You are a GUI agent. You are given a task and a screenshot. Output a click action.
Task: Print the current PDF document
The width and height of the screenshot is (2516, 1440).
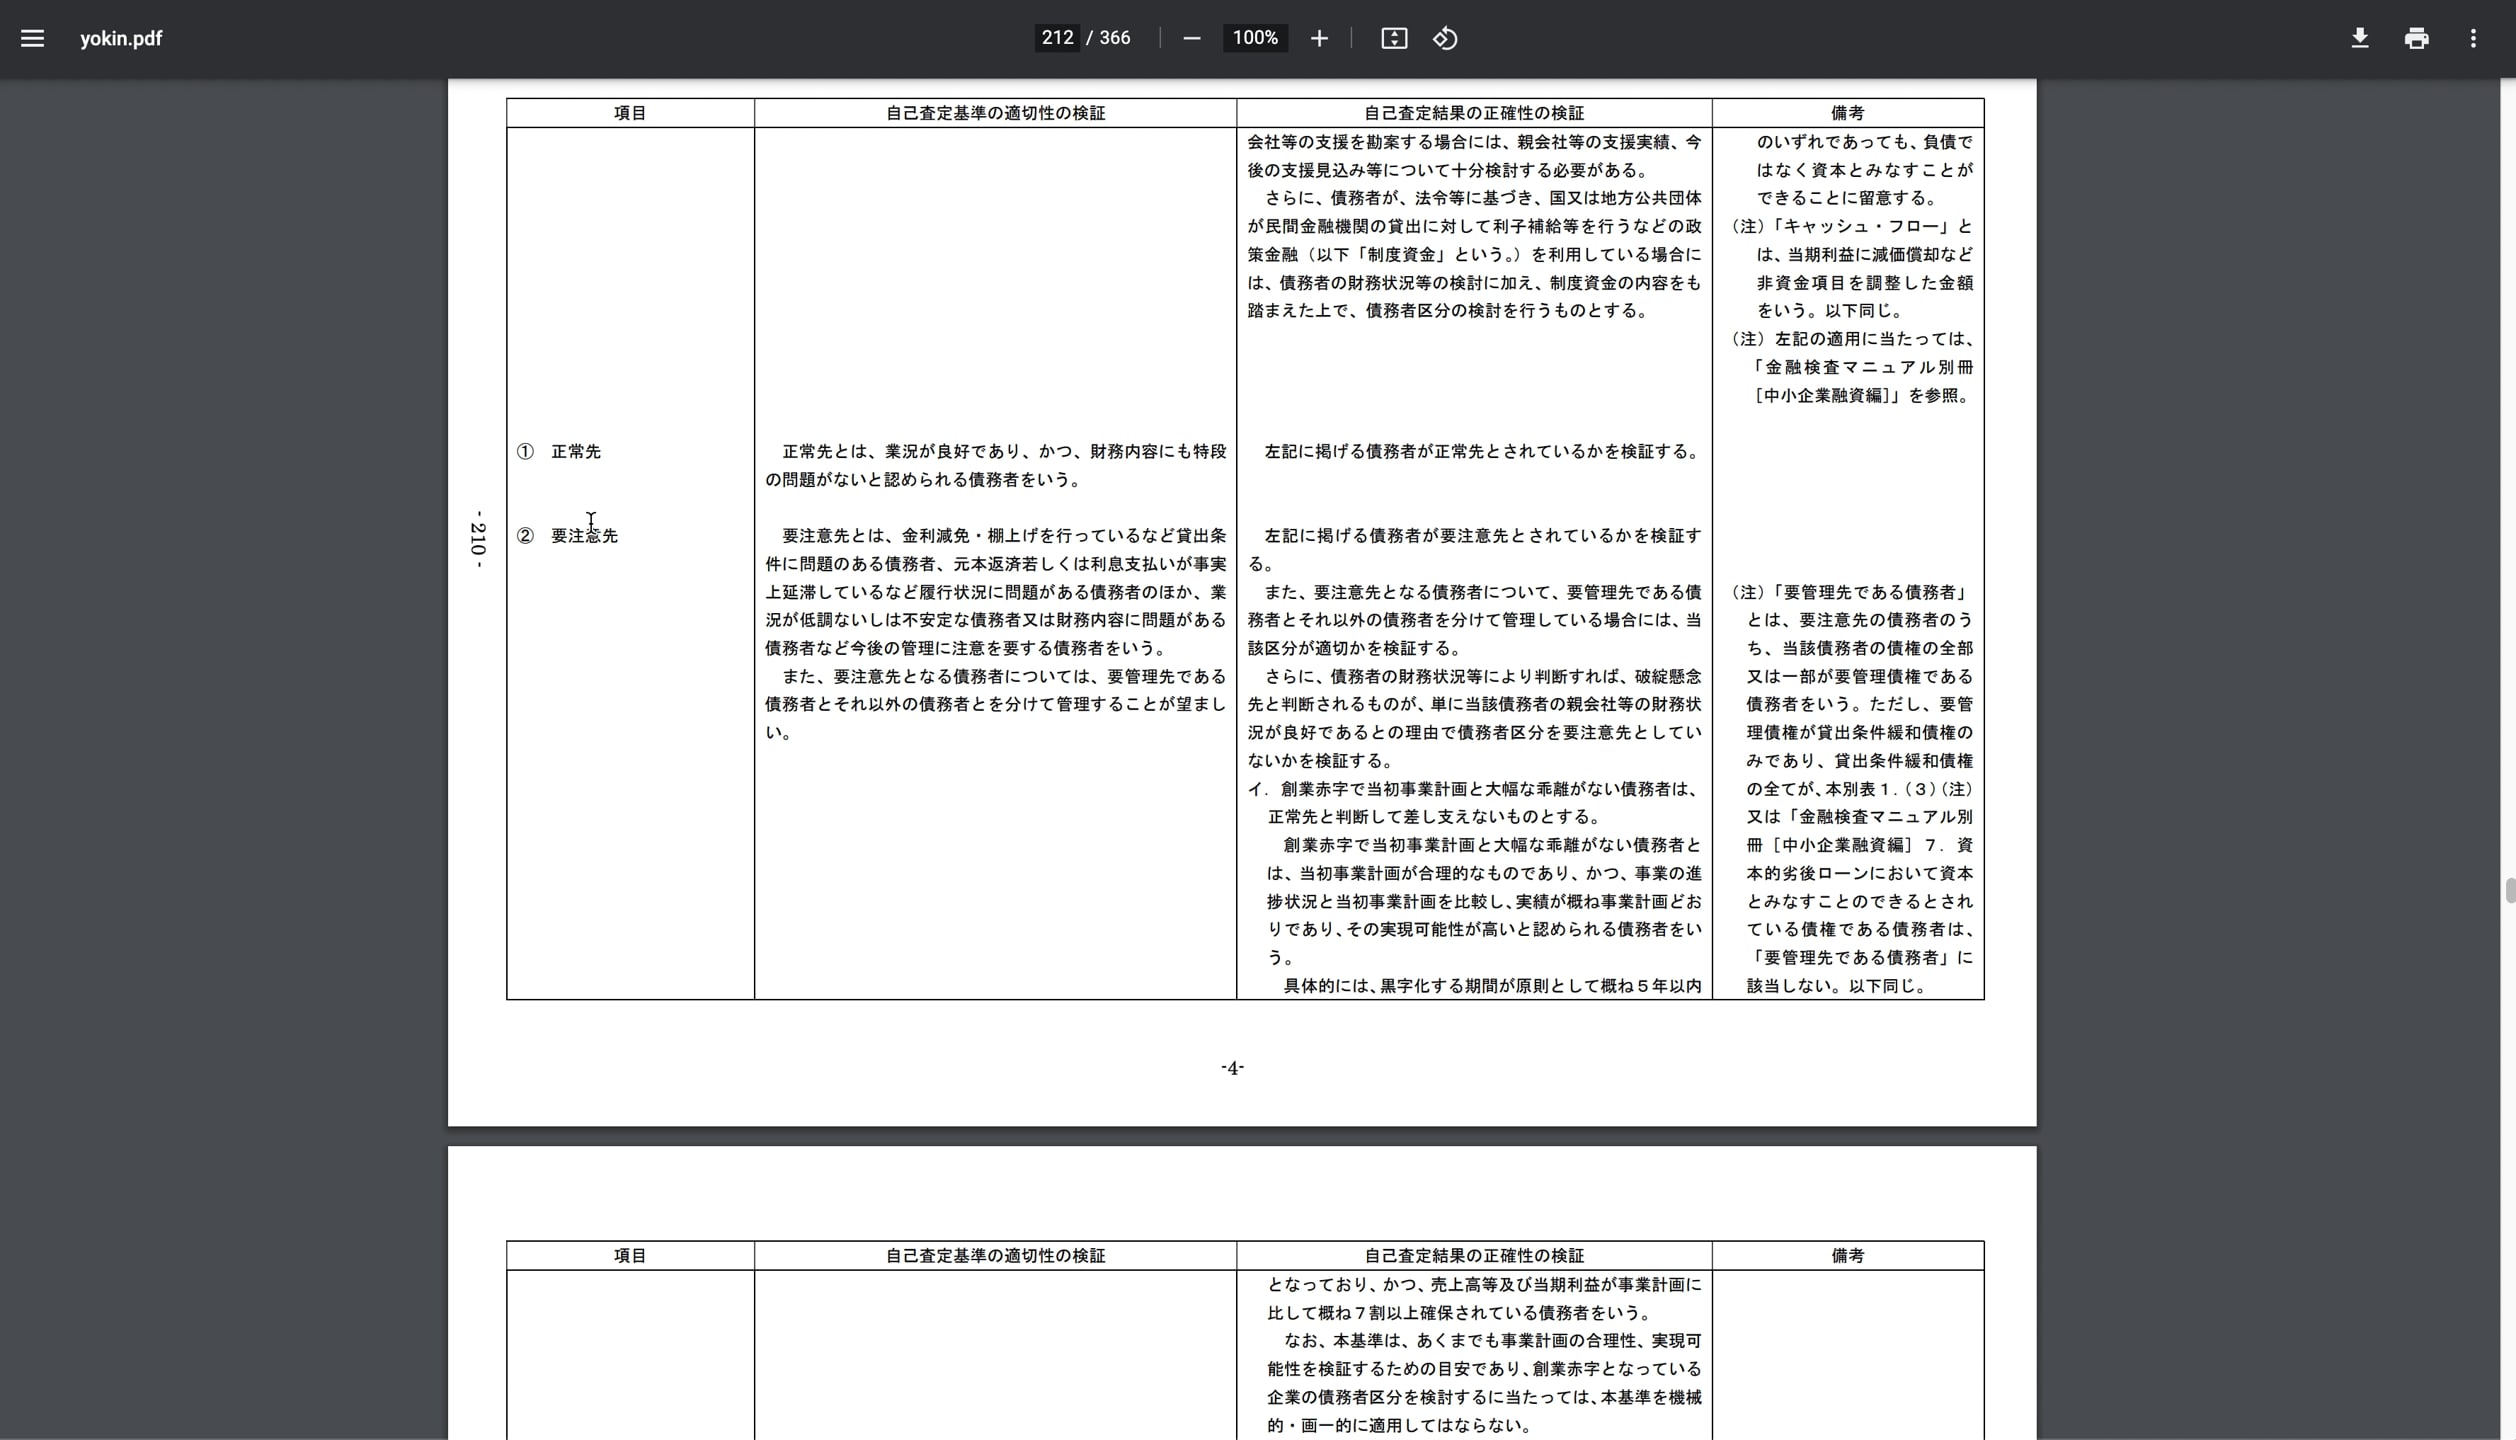[2417, 38]
